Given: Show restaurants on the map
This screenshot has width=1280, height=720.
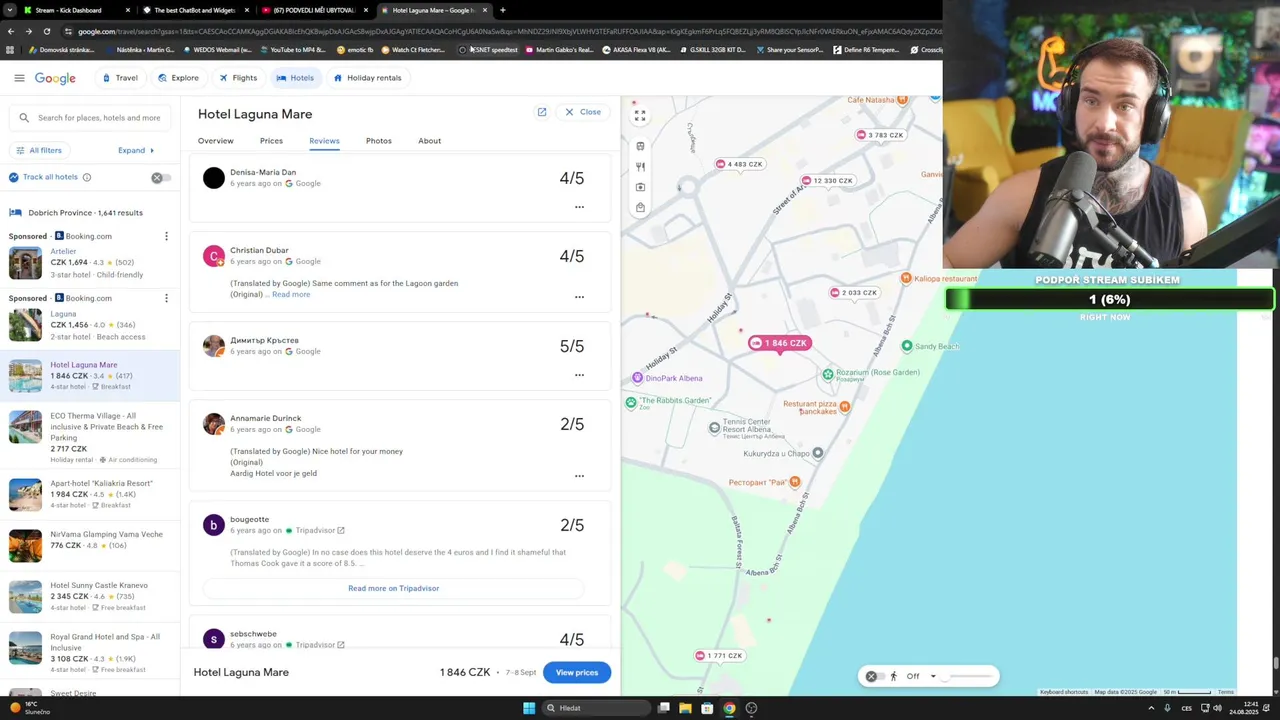Looking at the screenshot, I should (640, 167).
